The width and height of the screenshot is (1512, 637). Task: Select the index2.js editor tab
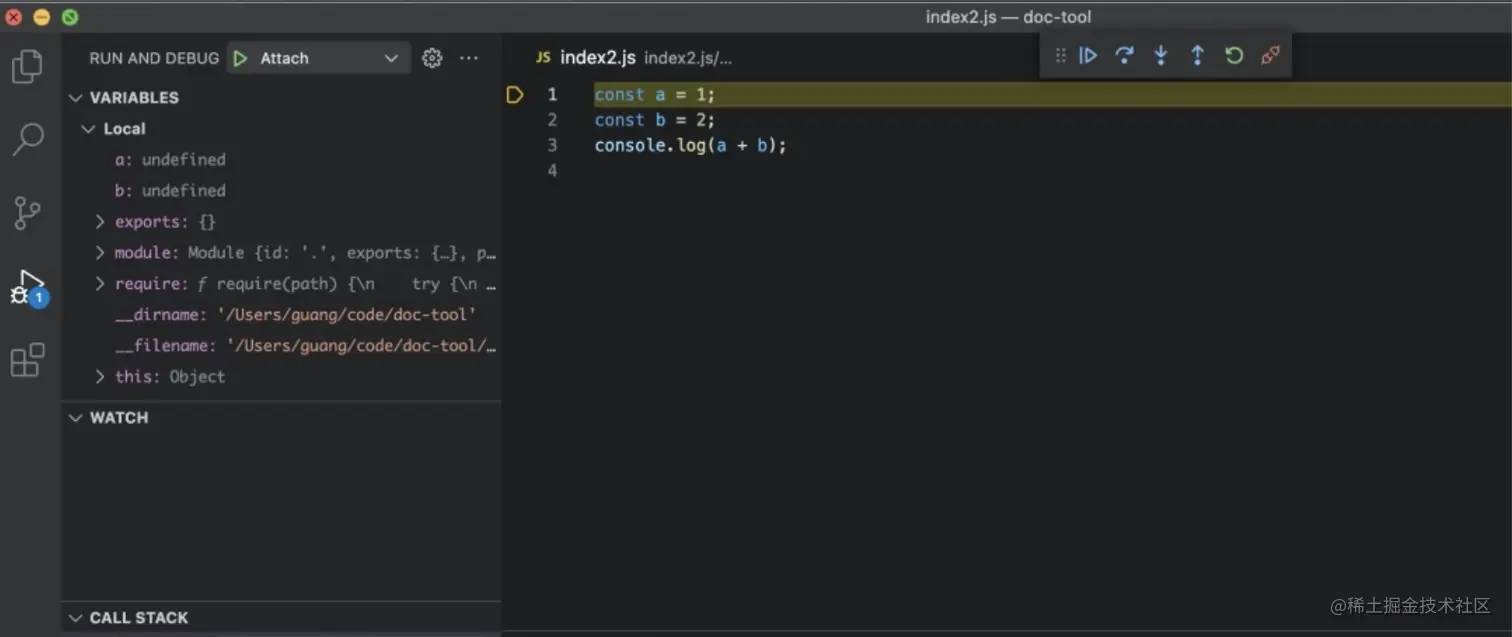[x=597, y=58]
